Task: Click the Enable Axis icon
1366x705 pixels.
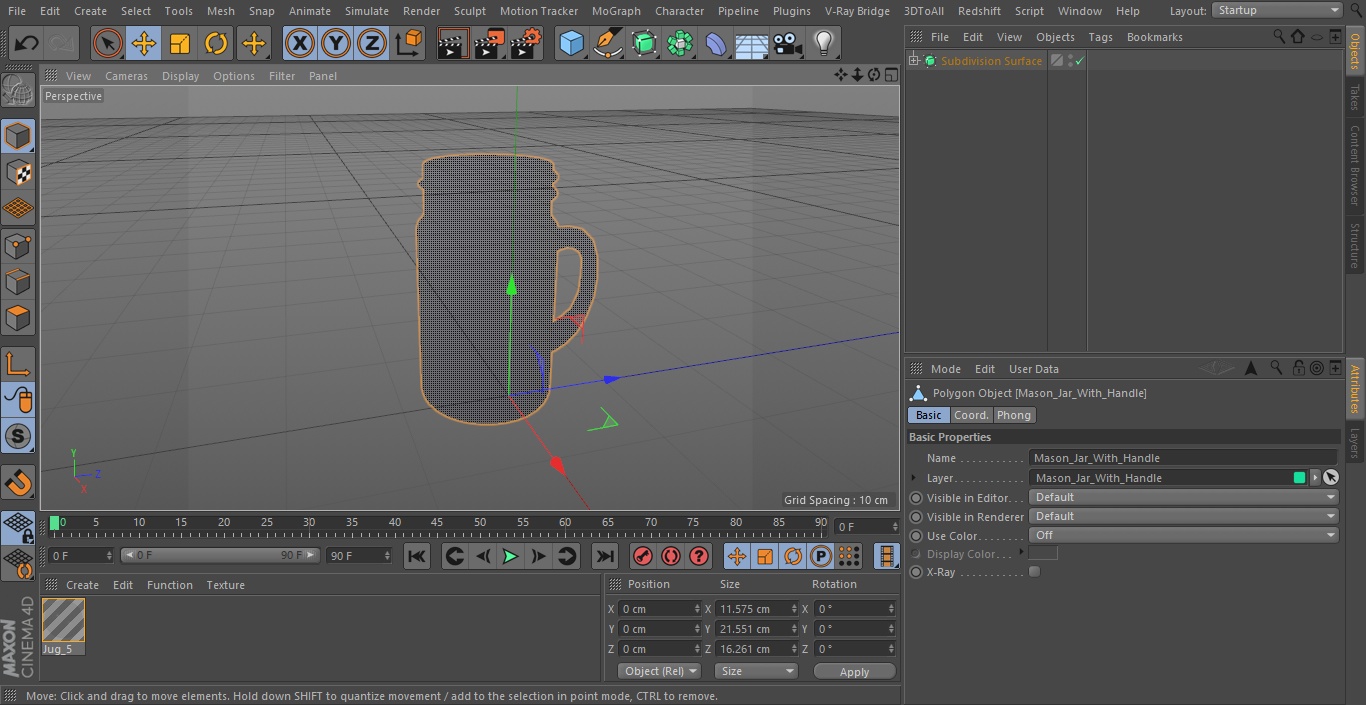Action: click(x=18, y=364)
